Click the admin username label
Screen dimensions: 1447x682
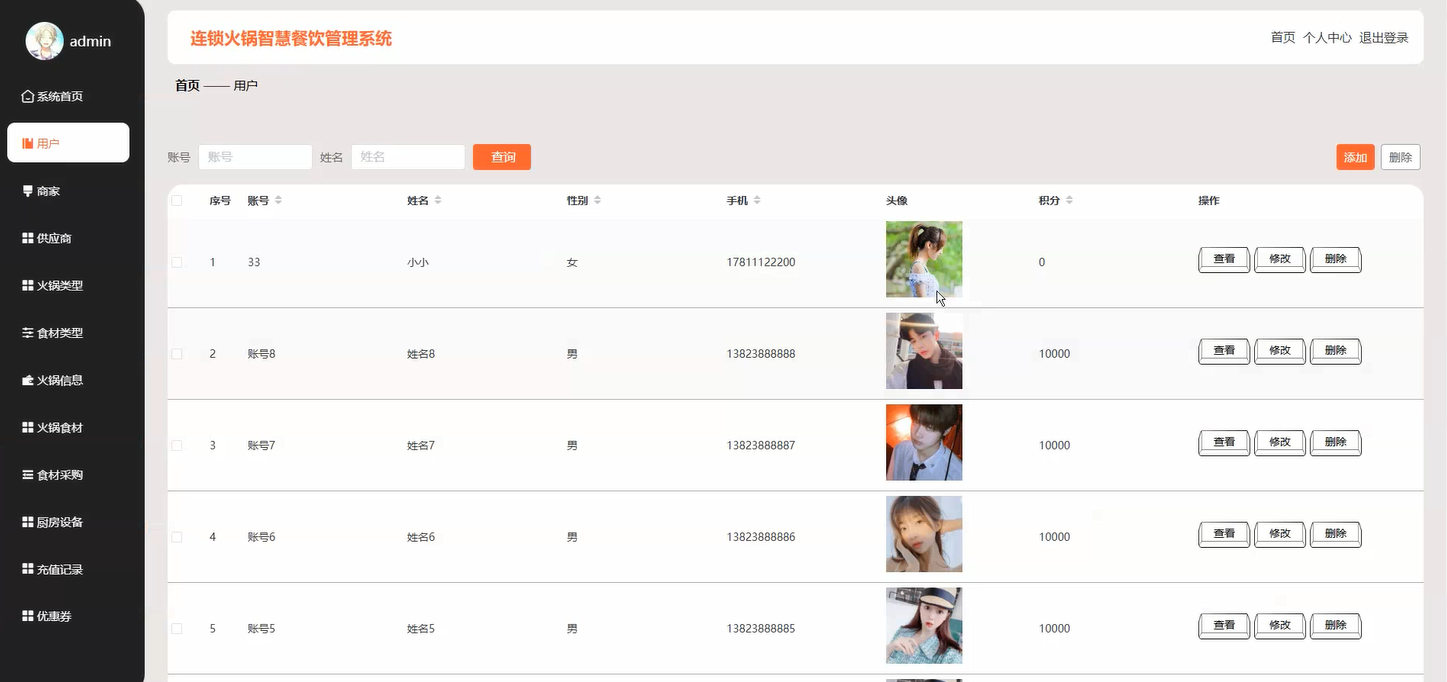[x=90, y=41]
